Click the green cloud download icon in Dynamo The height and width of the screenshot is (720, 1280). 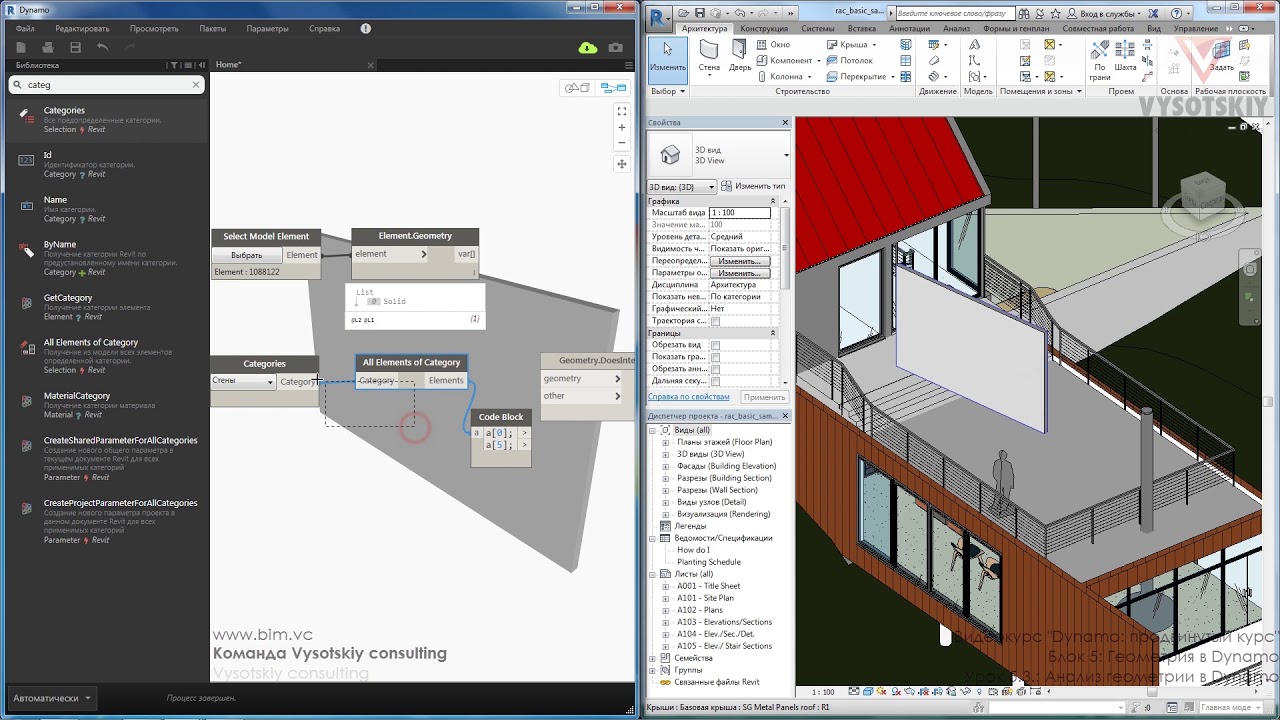tap(588, 48)
